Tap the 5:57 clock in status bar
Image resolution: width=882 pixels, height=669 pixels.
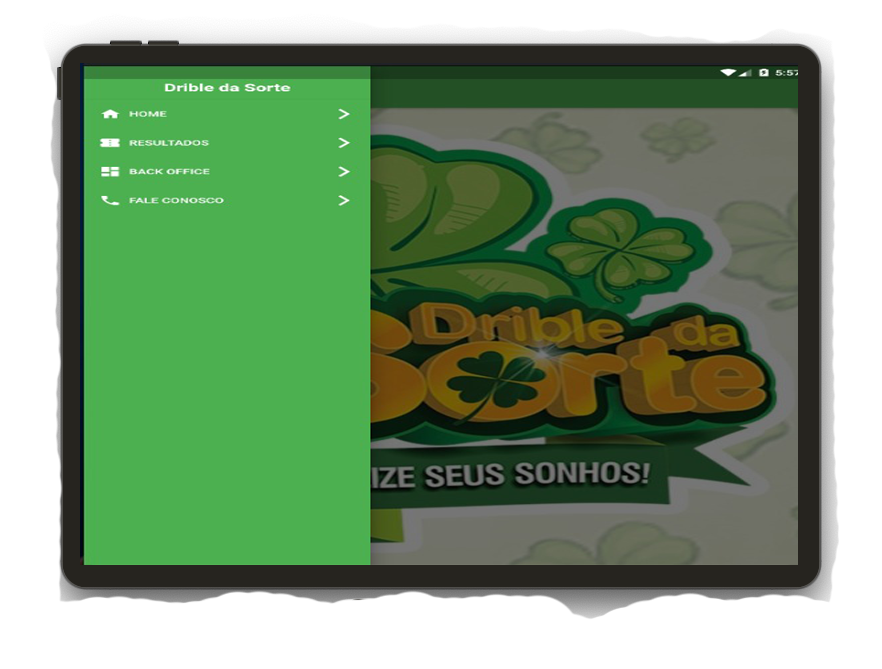click(x=786, y=73)
